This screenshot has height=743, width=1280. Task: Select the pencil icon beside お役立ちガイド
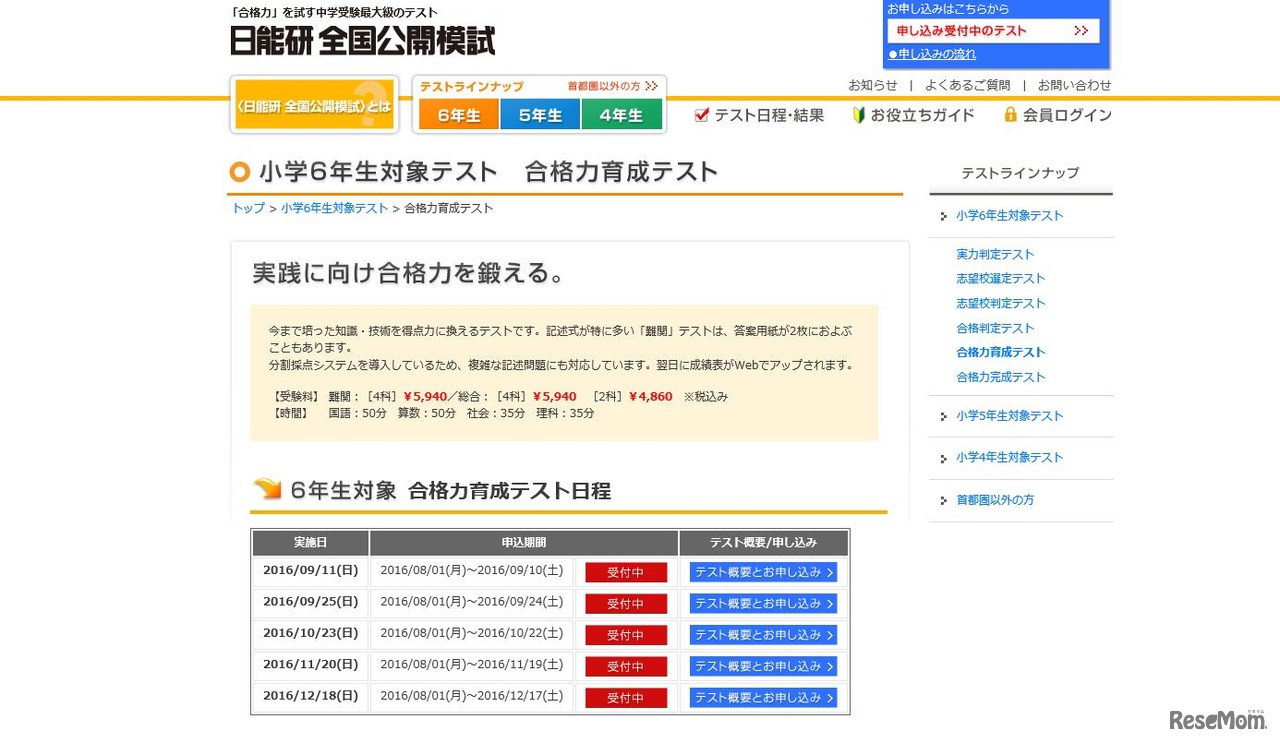[860, 114]
